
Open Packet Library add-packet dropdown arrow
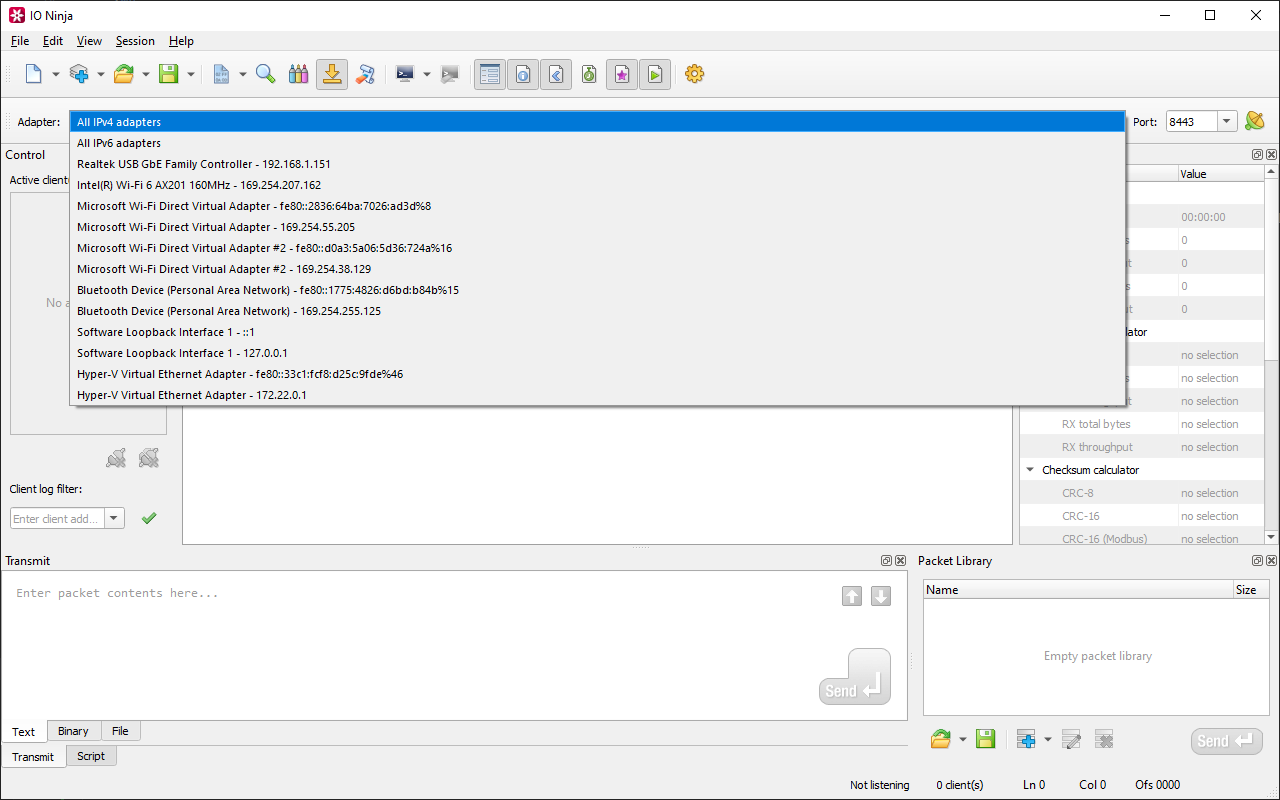1048,740
